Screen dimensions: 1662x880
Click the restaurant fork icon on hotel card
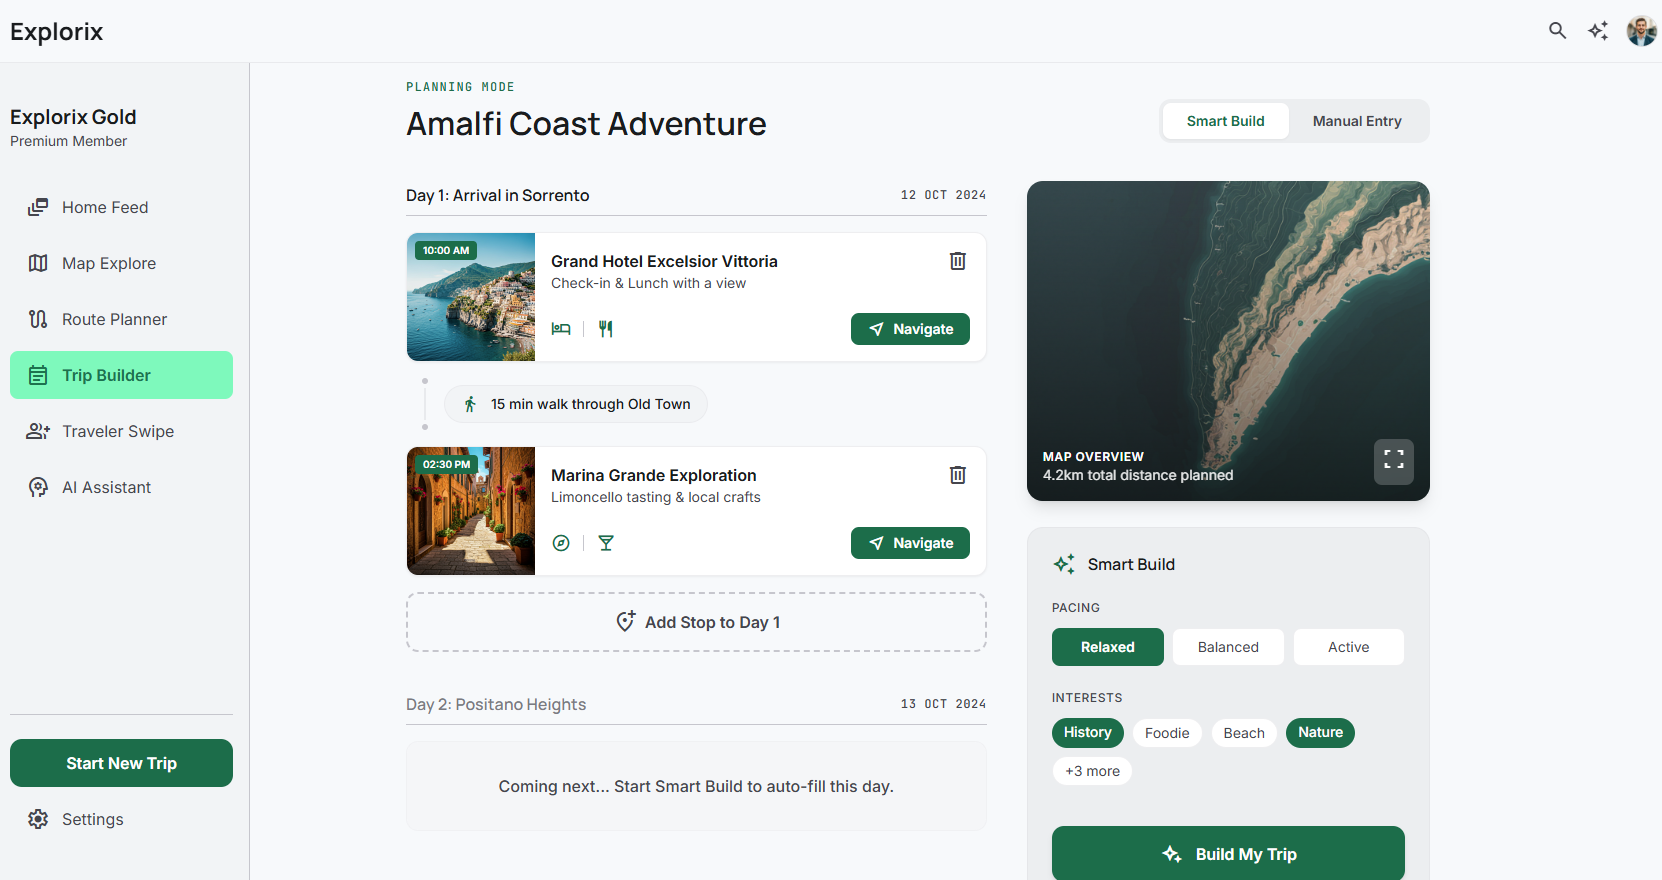(x=606, y=329)
